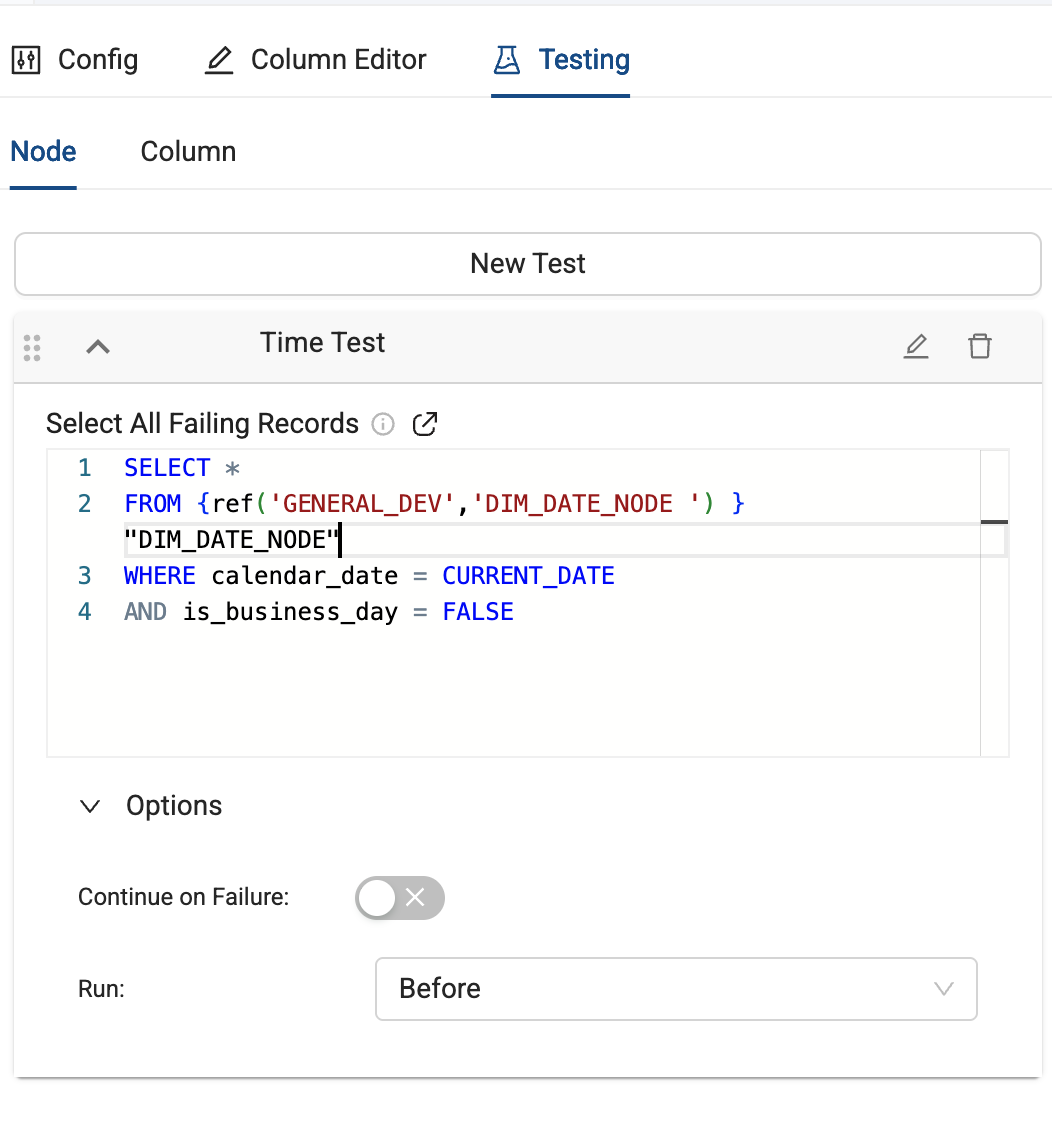Click the FALSE keyword in line 4
This screenshot has height=1122, width=1052.
point(478,612)
